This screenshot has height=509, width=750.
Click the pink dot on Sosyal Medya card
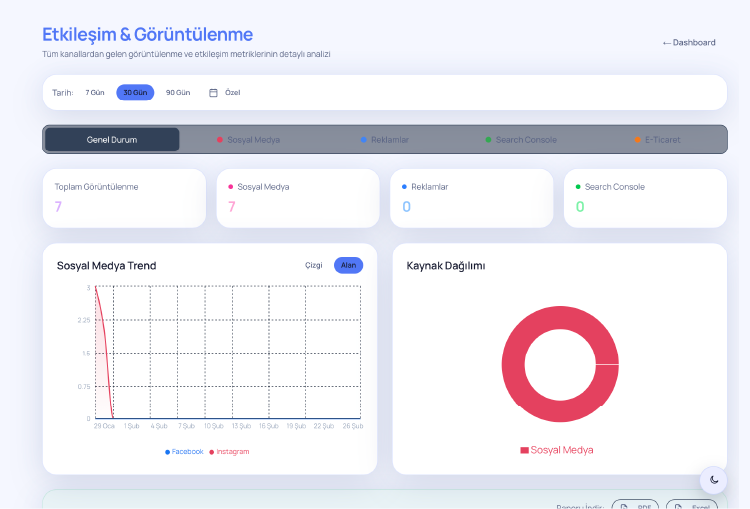(230, 187)
